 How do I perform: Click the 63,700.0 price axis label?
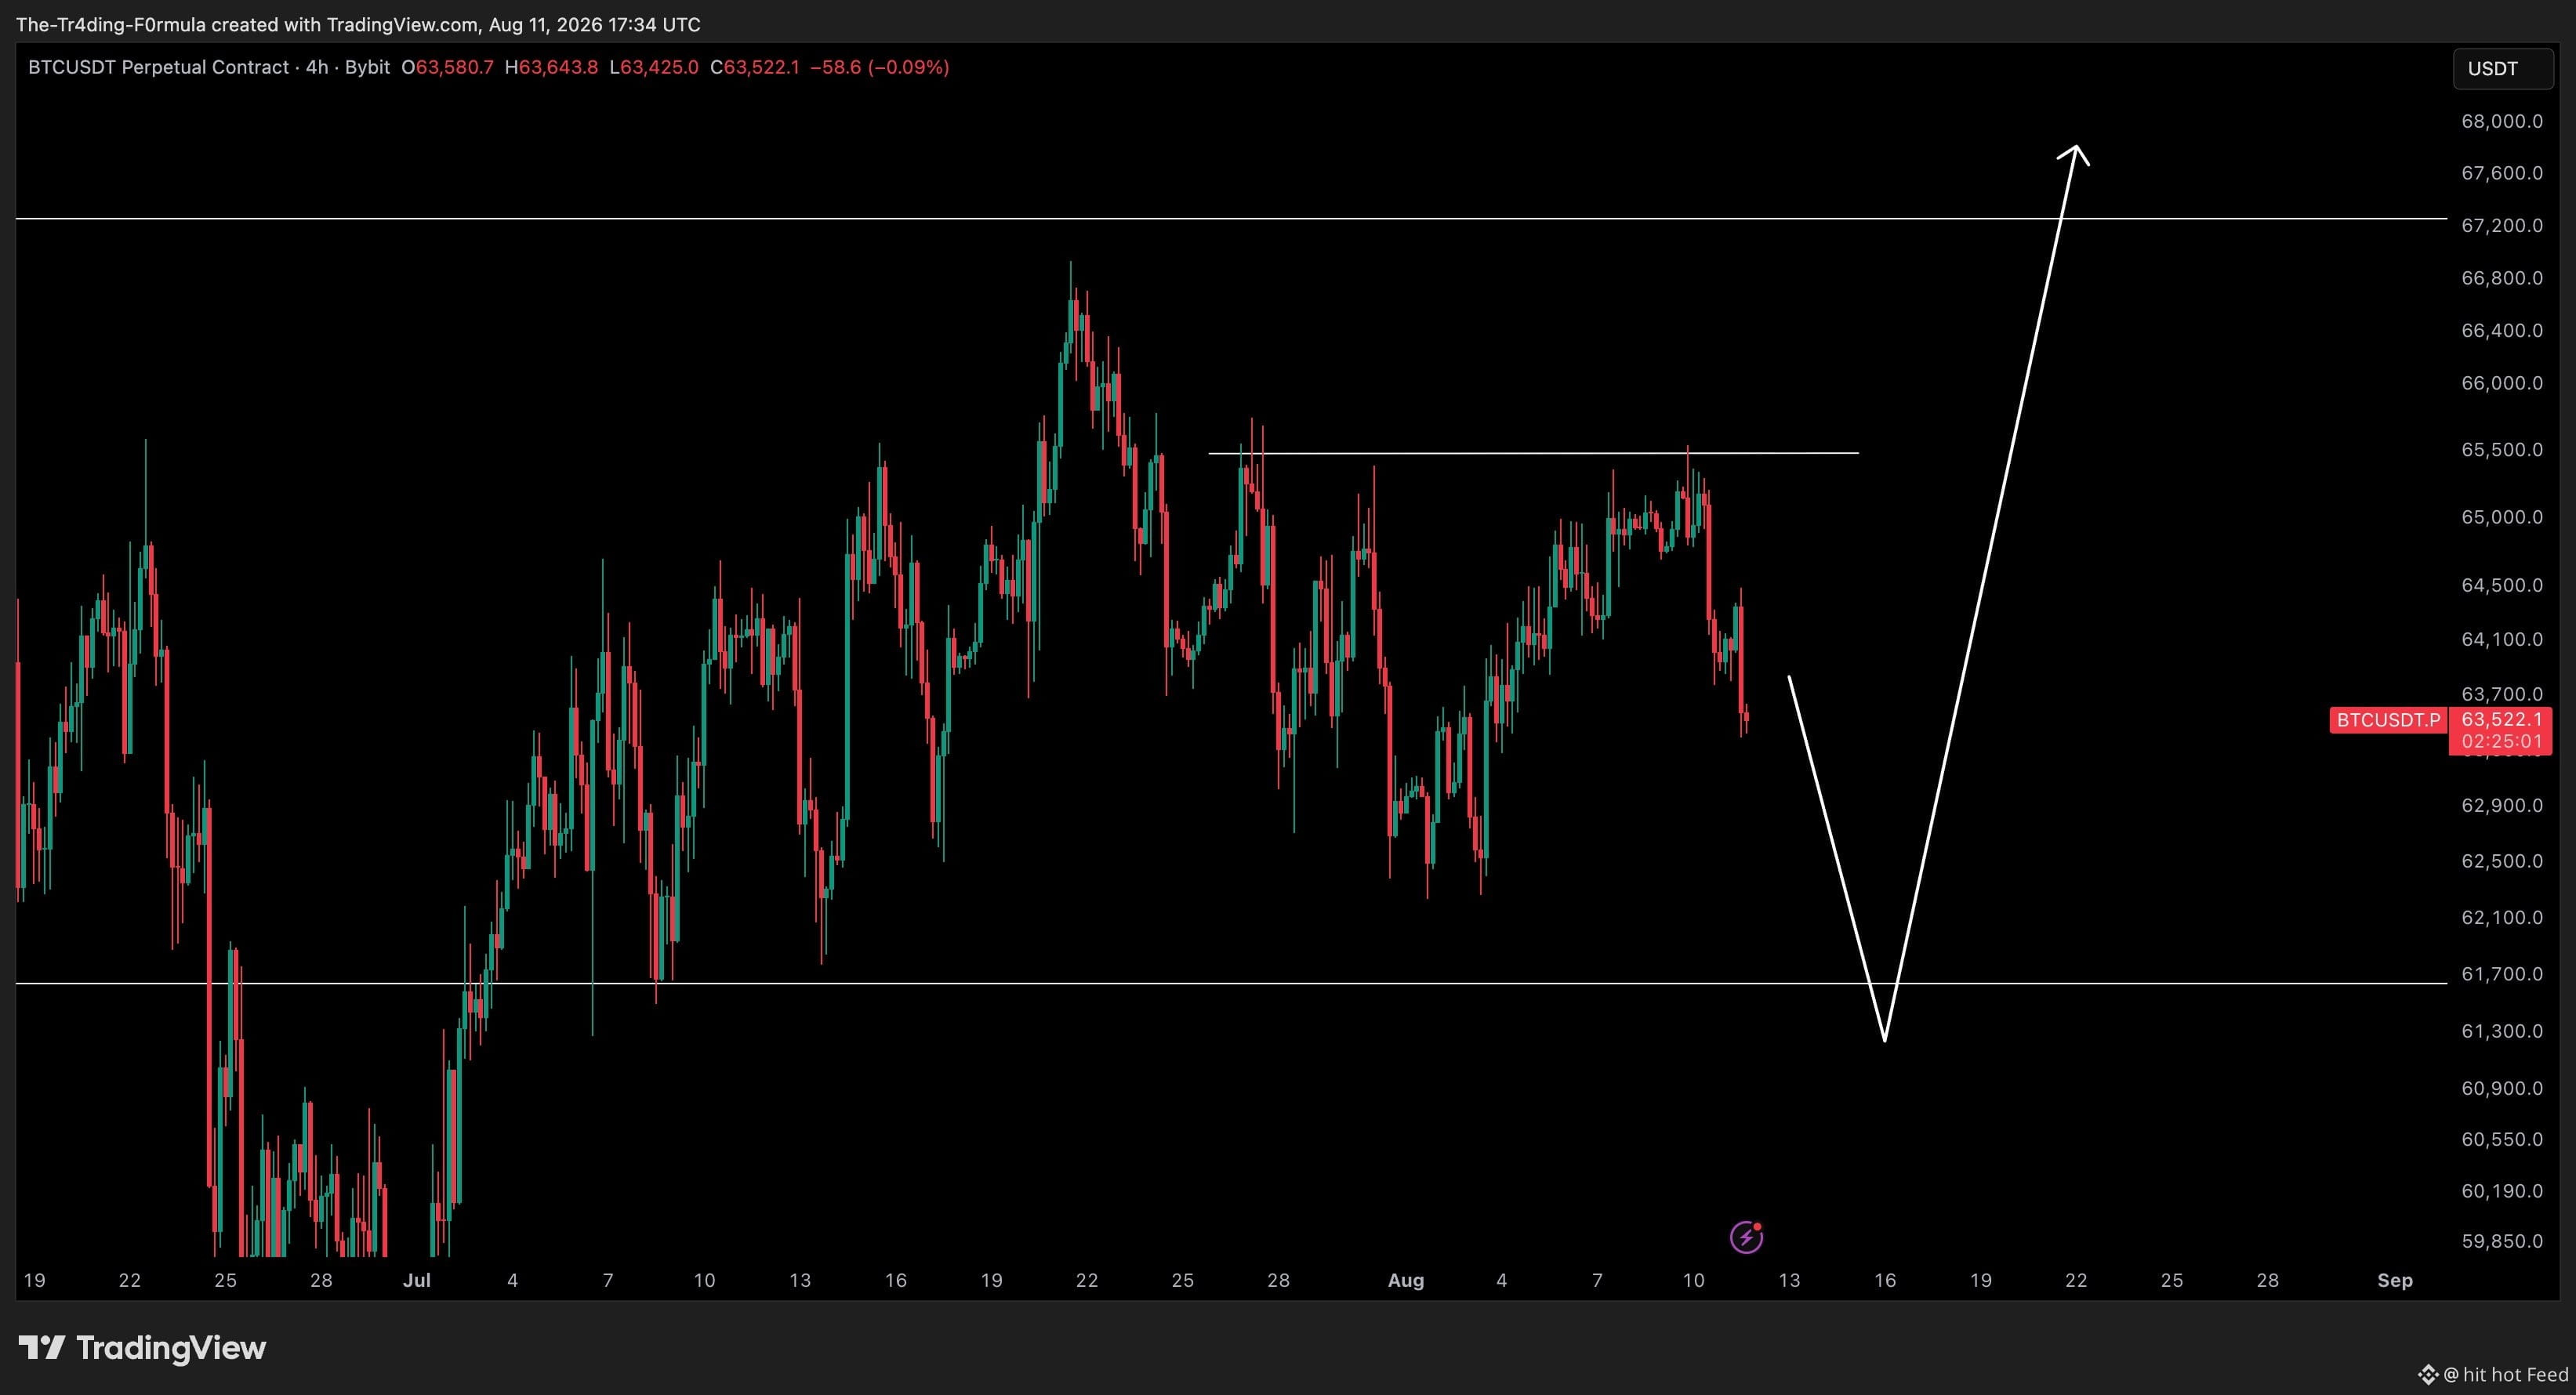click(x=2502, y=694)
